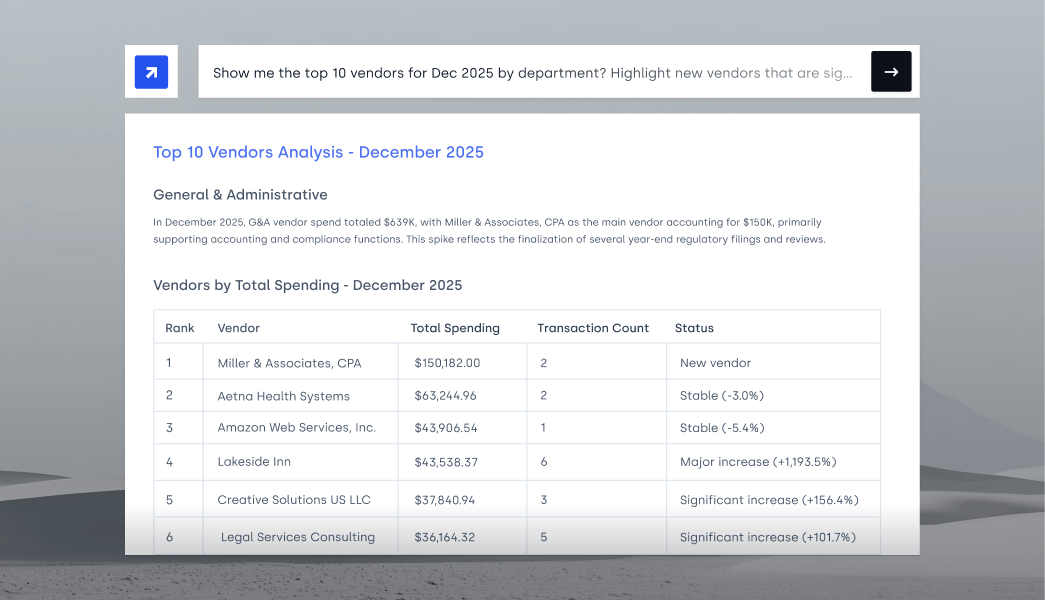Image resolution: width=1045 pixels, height=600 pixels.
Task: Select Legal Services Consulting vendor
Action: coord(298,537)
